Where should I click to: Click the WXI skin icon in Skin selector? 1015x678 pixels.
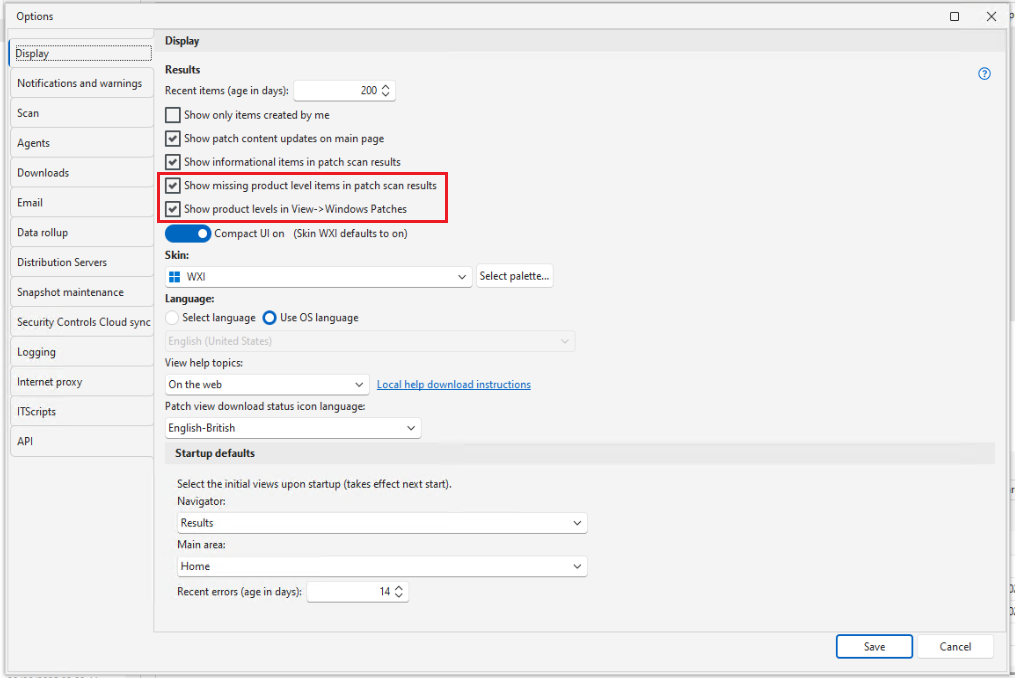175,276
